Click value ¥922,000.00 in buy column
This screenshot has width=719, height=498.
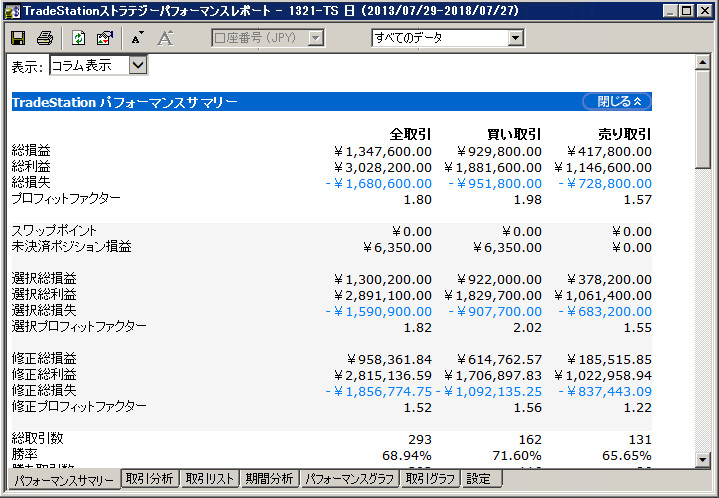coord(499,279)
